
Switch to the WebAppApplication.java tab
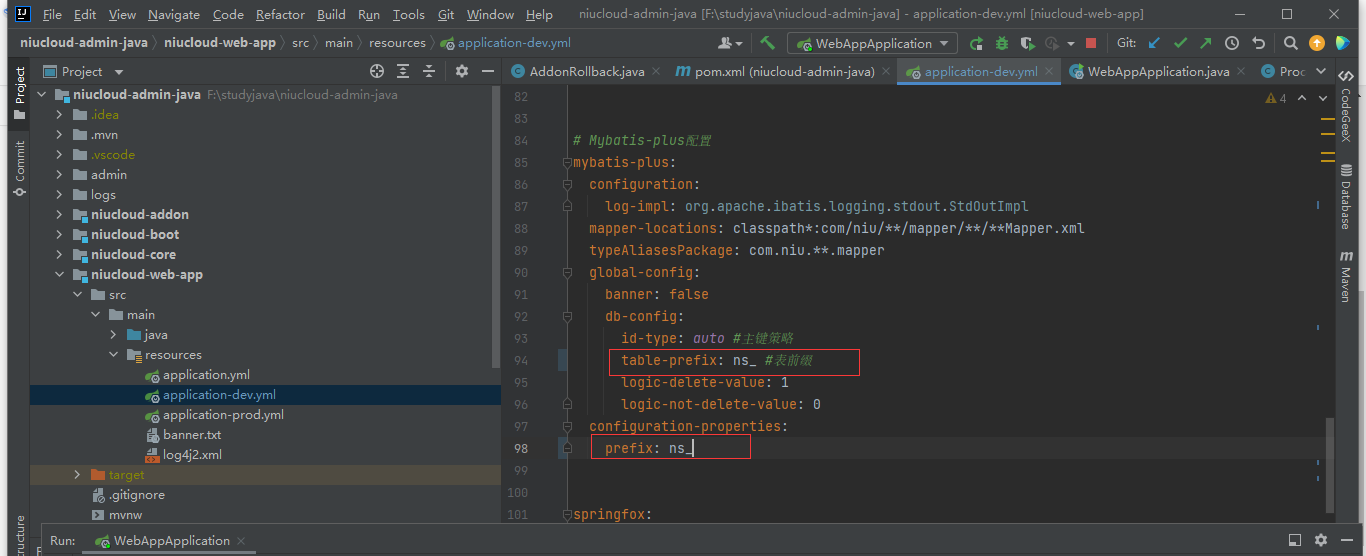(x=1157, y=71)
